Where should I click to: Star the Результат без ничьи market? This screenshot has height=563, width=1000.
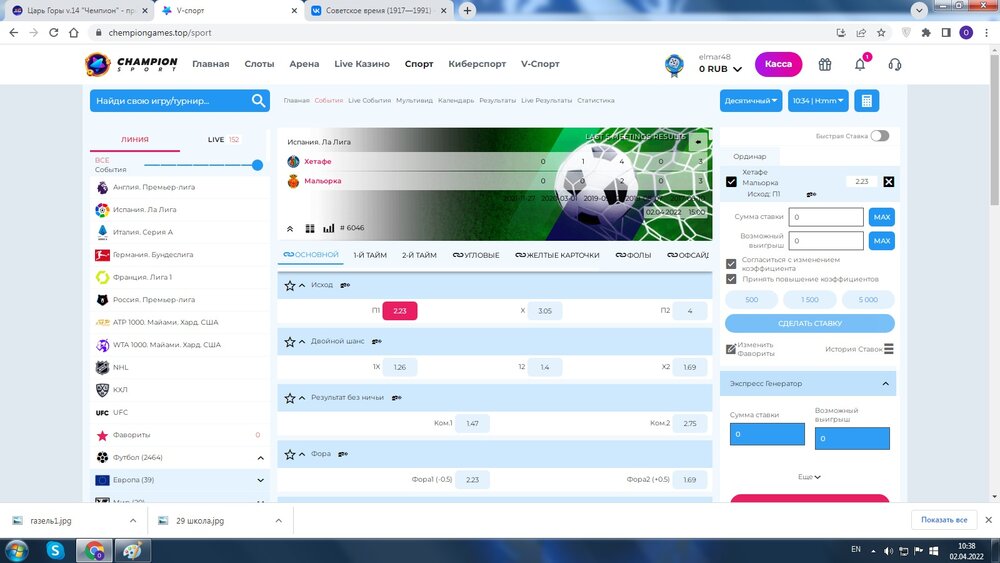[290, 398]
